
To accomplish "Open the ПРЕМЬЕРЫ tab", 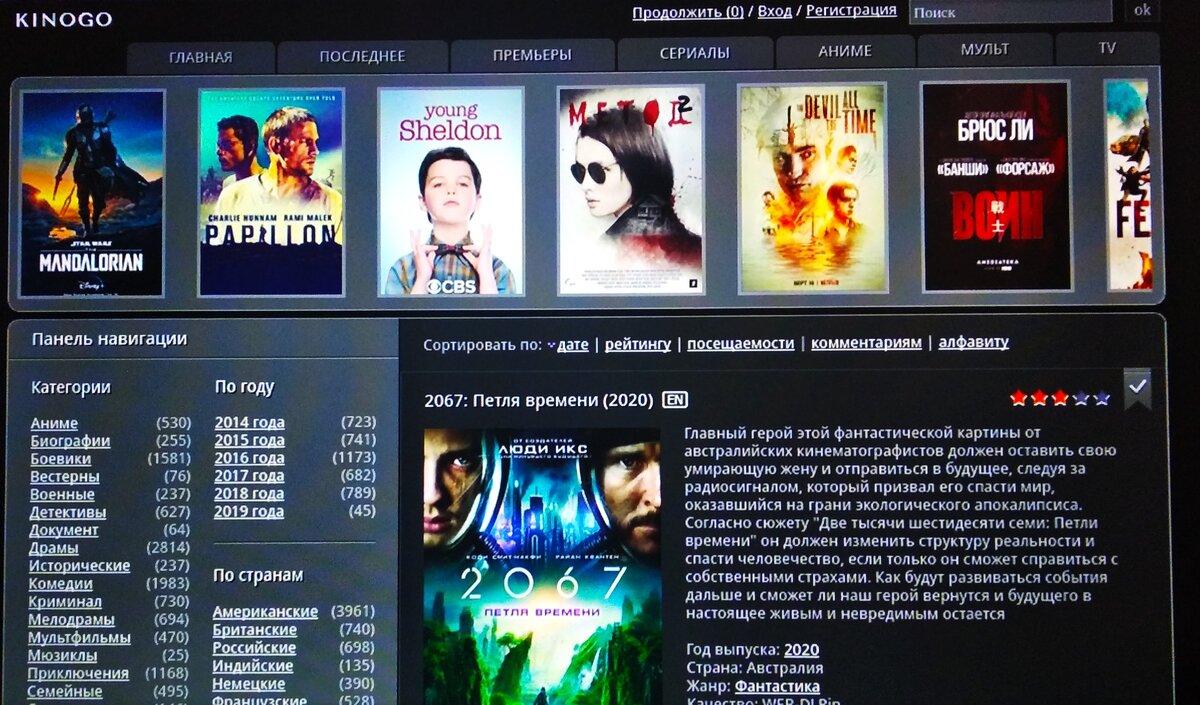I will point(532,55).
